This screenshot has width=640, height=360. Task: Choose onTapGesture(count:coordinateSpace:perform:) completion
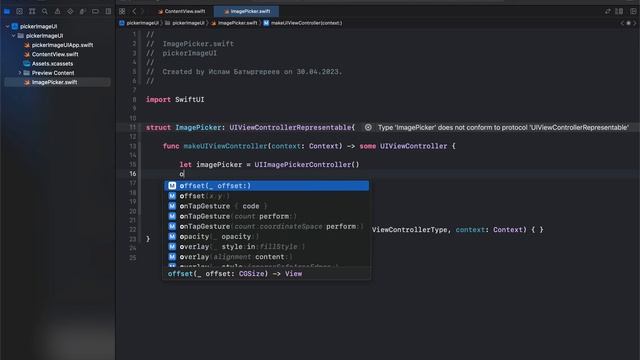point(267,227)
